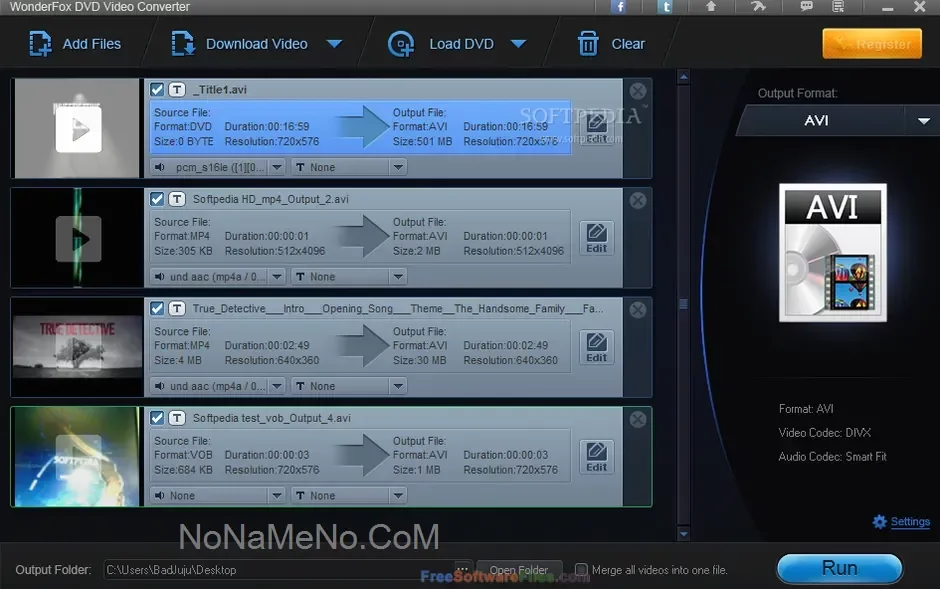Click the Twitter icon in title bar
This screenshot has height=589, width=940.
665,6
